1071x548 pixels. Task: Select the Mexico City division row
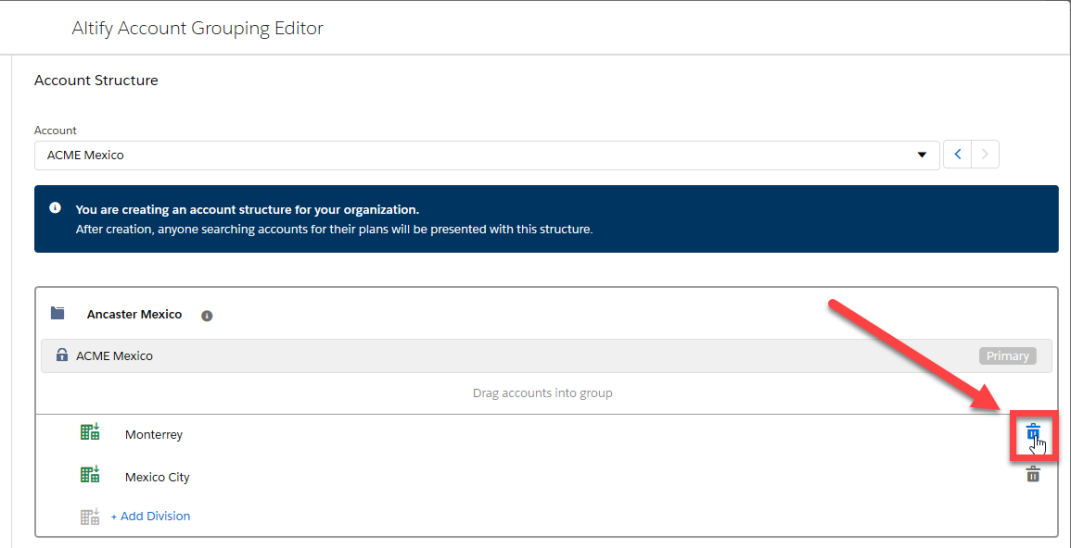[x=546, y=476]
